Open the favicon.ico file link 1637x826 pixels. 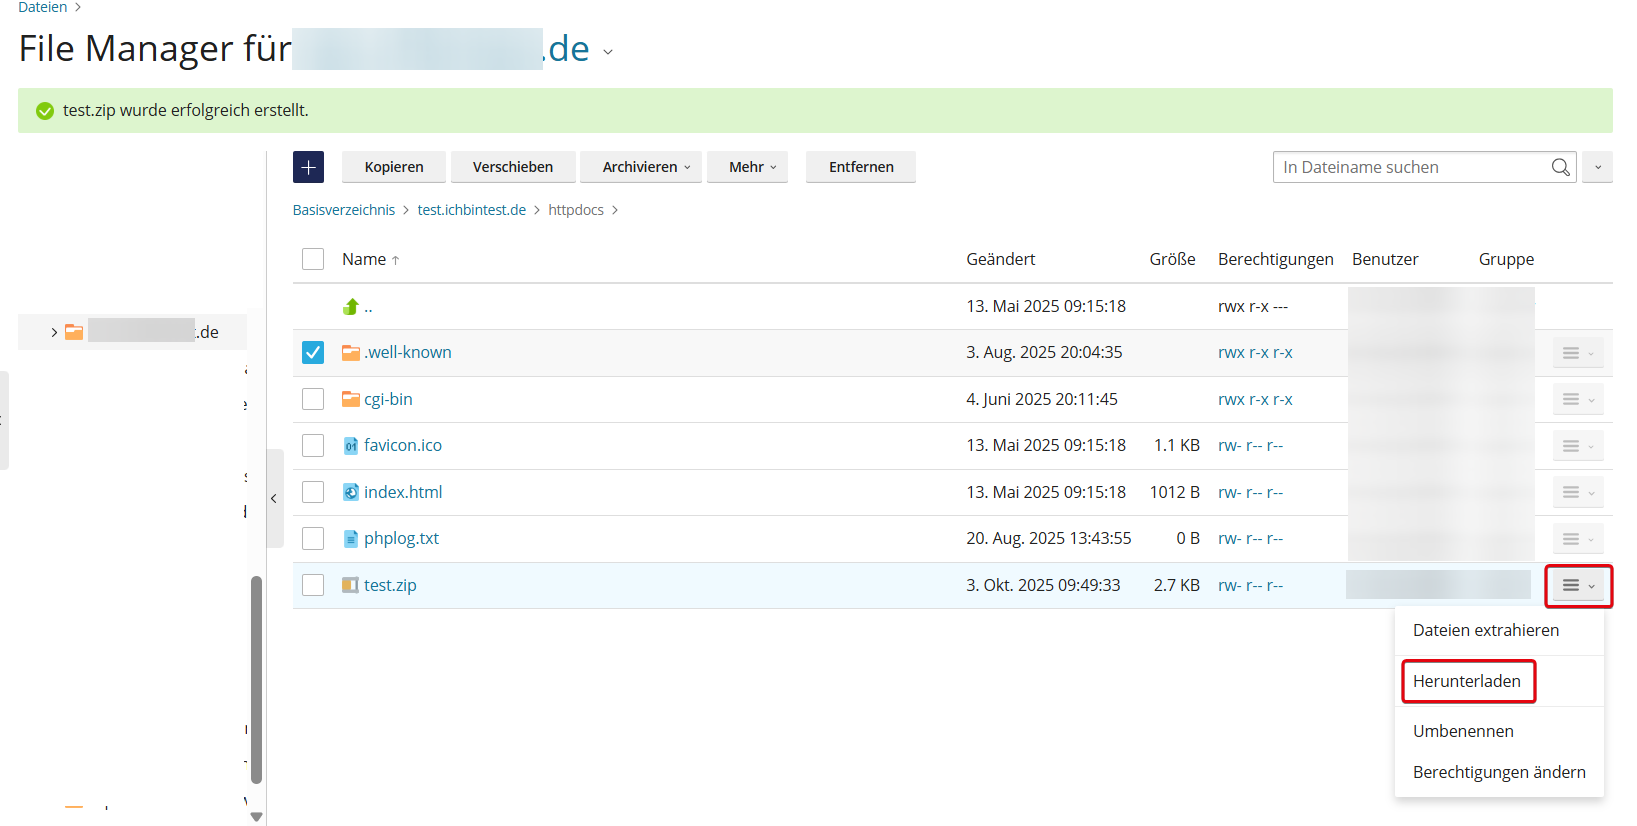(x=403, y=445)
